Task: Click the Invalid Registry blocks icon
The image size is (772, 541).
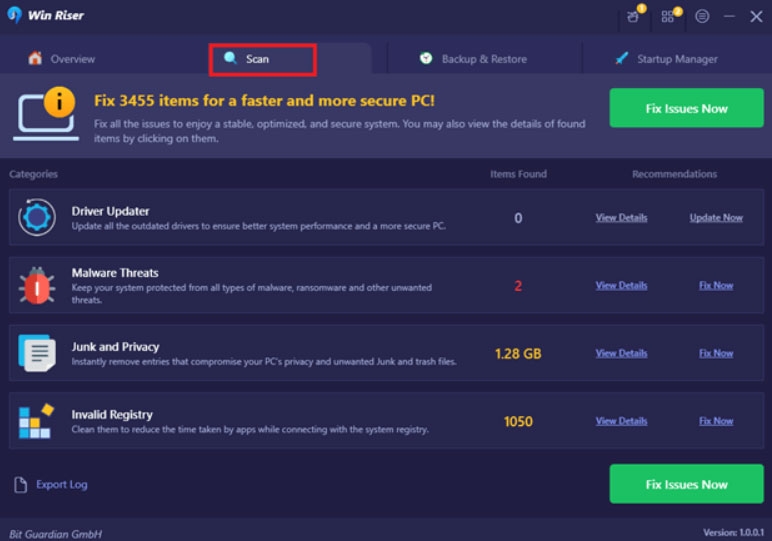Action: click(x=36, y=421)
